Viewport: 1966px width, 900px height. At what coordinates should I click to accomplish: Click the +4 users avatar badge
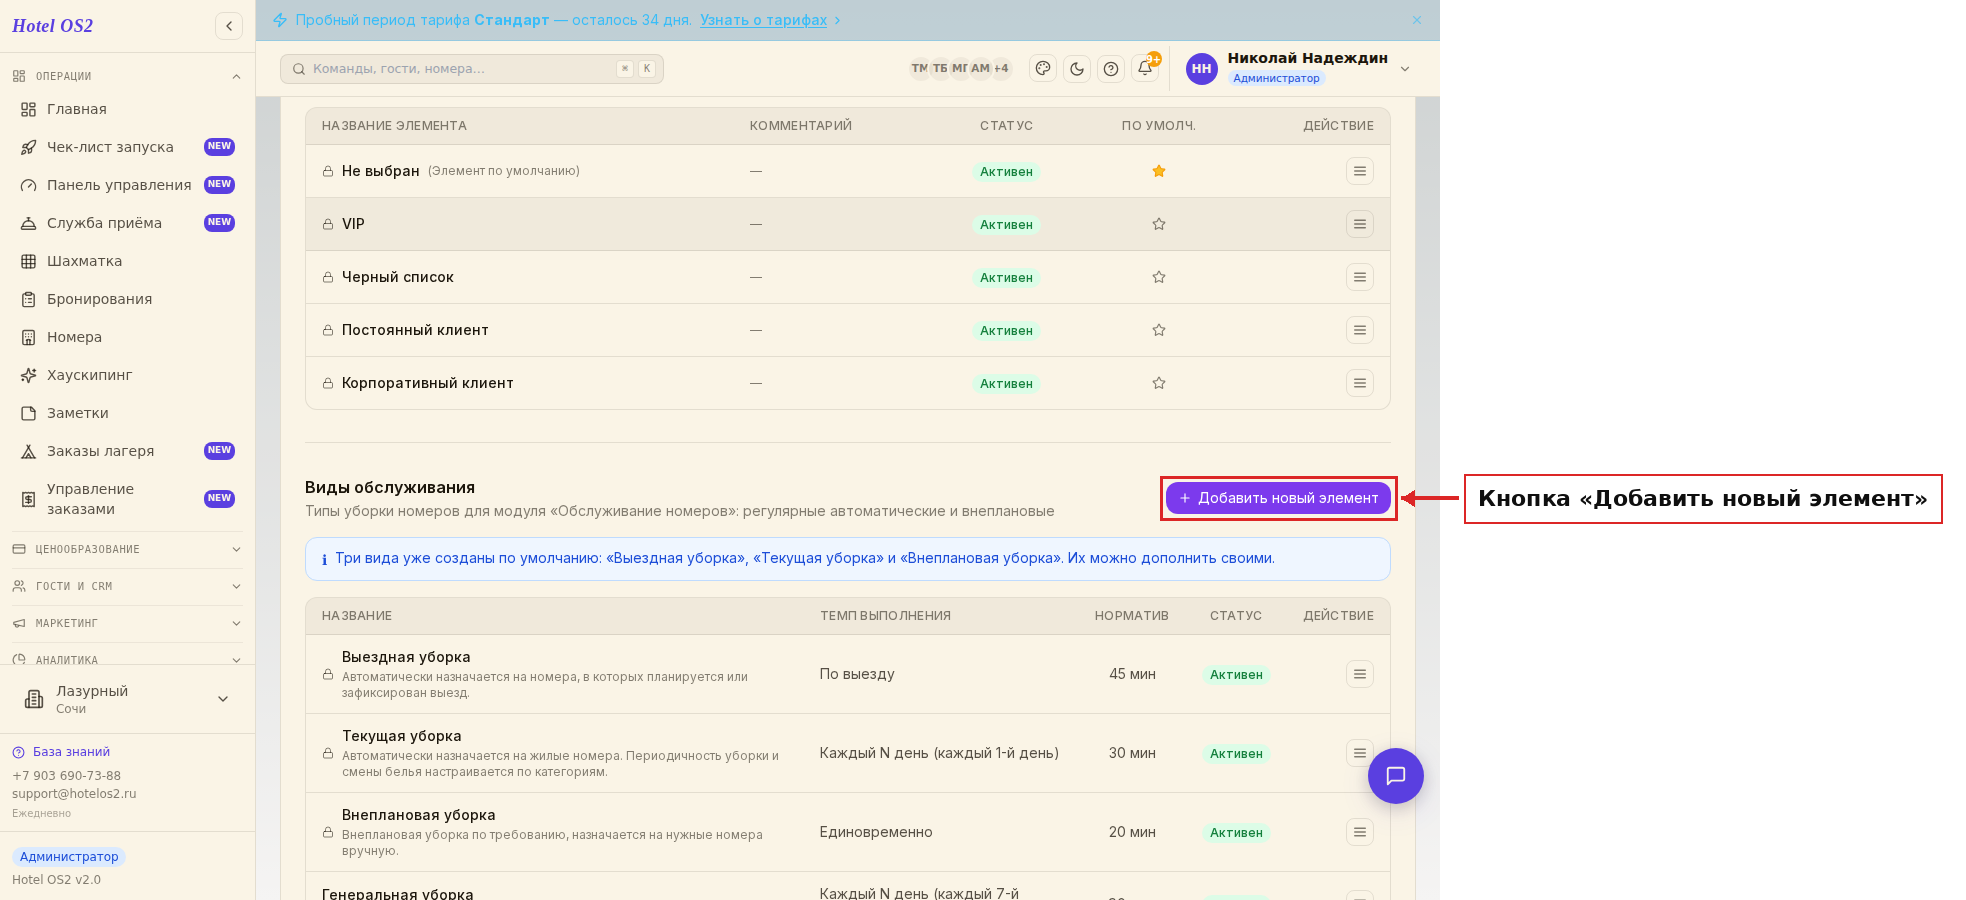click(1001, 68)
